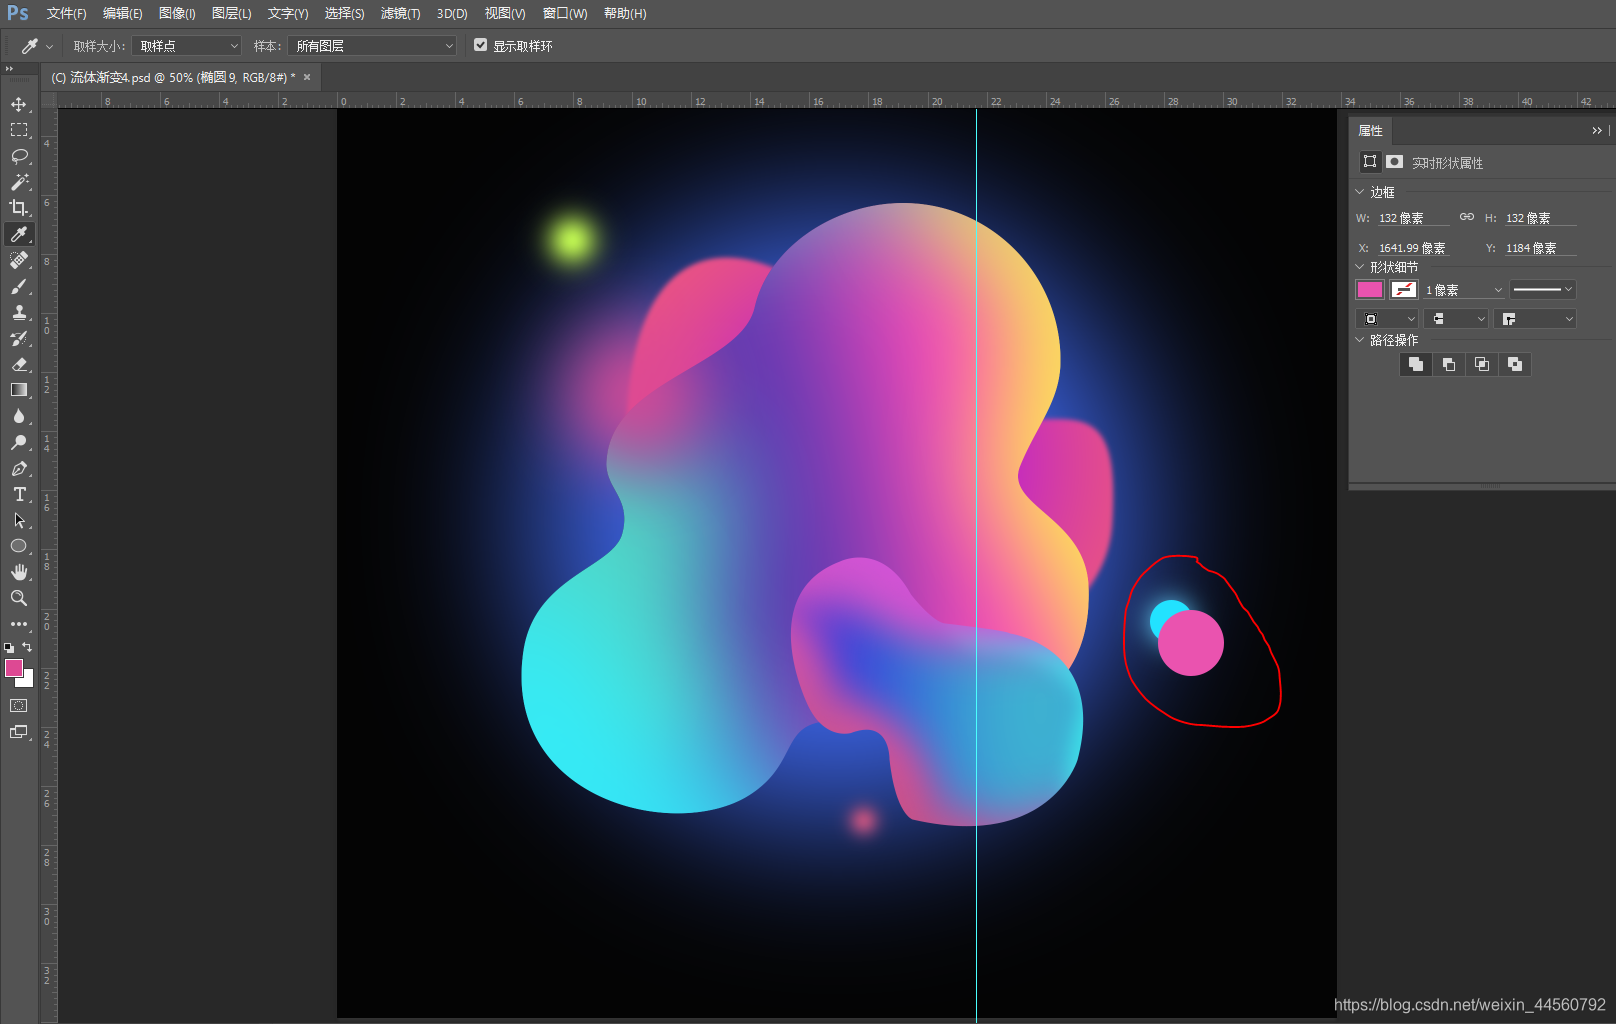Select the Magic Wand tool
This screenshot has height=1024, width=1616.
tap(19, 182)
